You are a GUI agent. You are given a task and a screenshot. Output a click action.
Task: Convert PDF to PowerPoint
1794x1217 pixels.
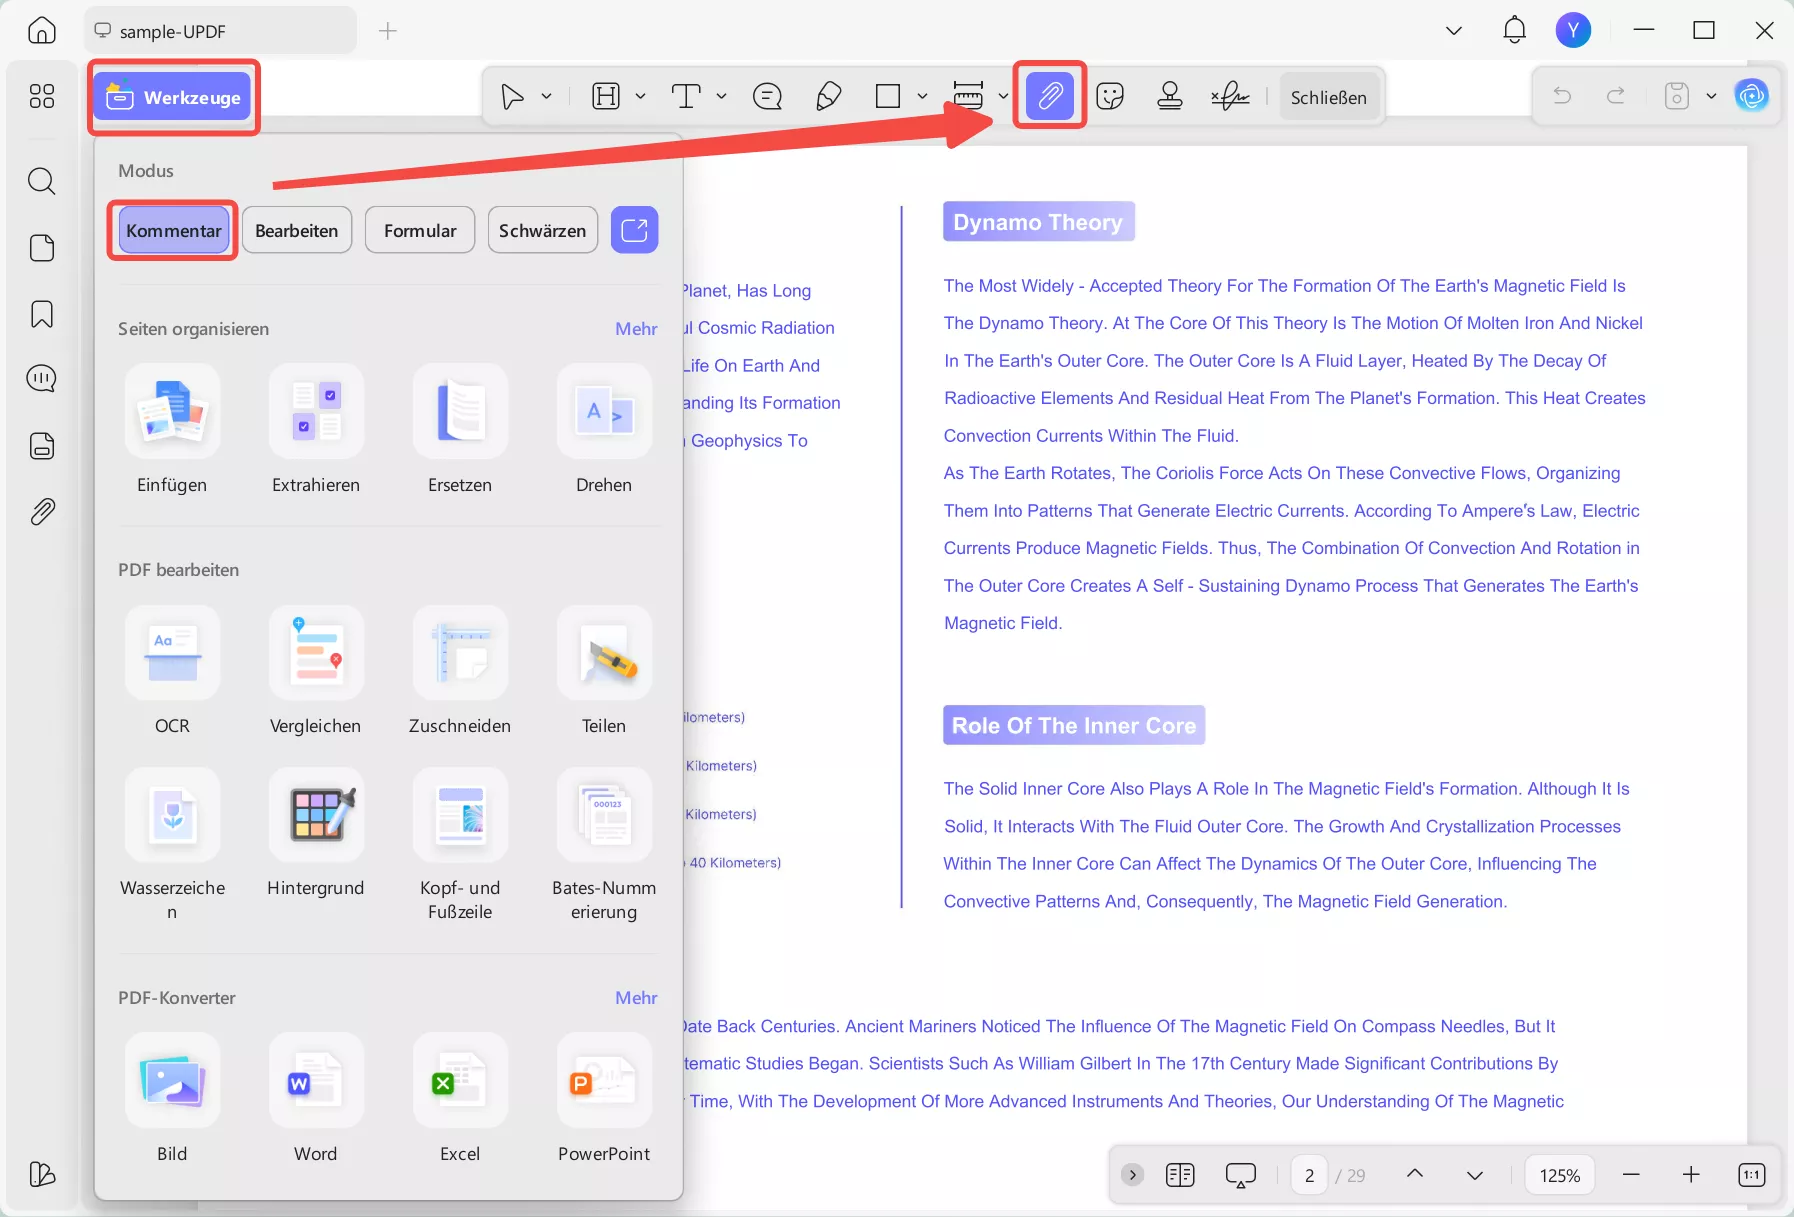[604, 1099]
